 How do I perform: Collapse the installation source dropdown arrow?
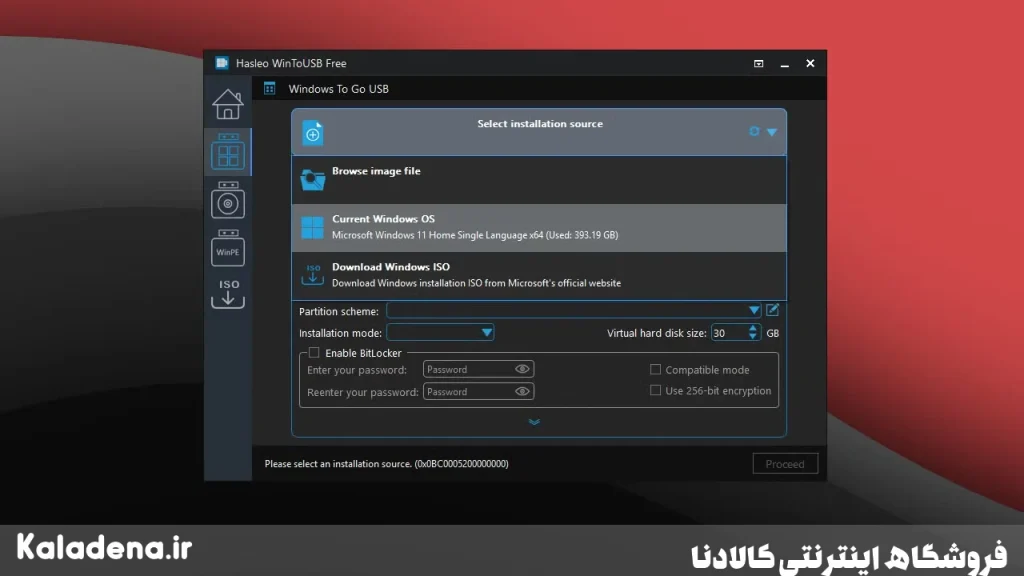772,132
